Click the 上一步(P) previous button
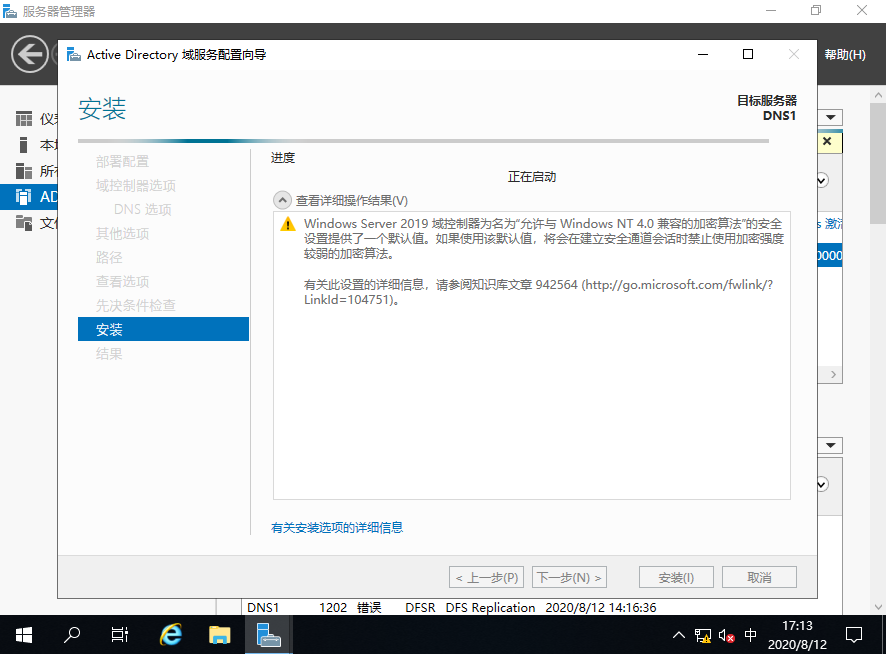Image resolution: width=886 pixels, height=654 pixels. pyautogui.click(x=487, y=577)
